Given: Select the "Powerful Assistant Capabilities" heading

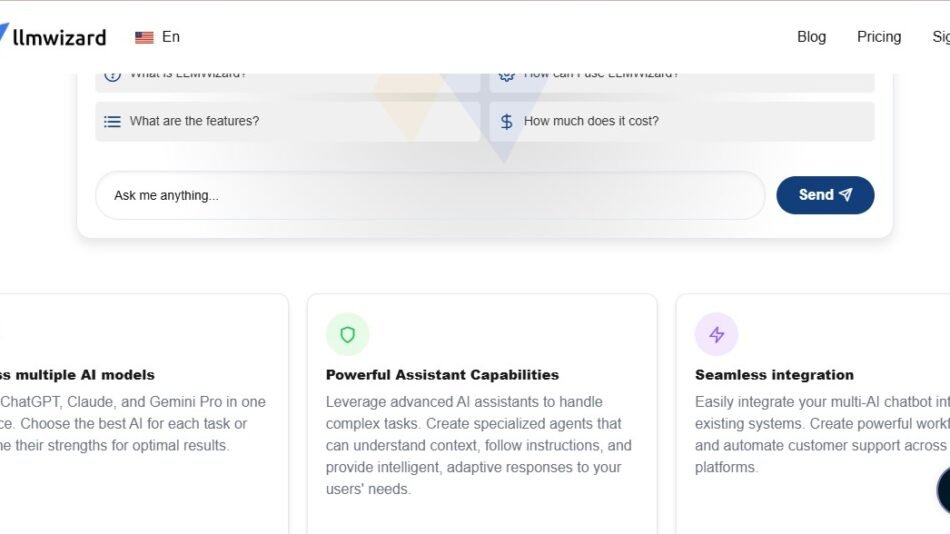Looking at the screenshot, I should click(x=442, y=375).
